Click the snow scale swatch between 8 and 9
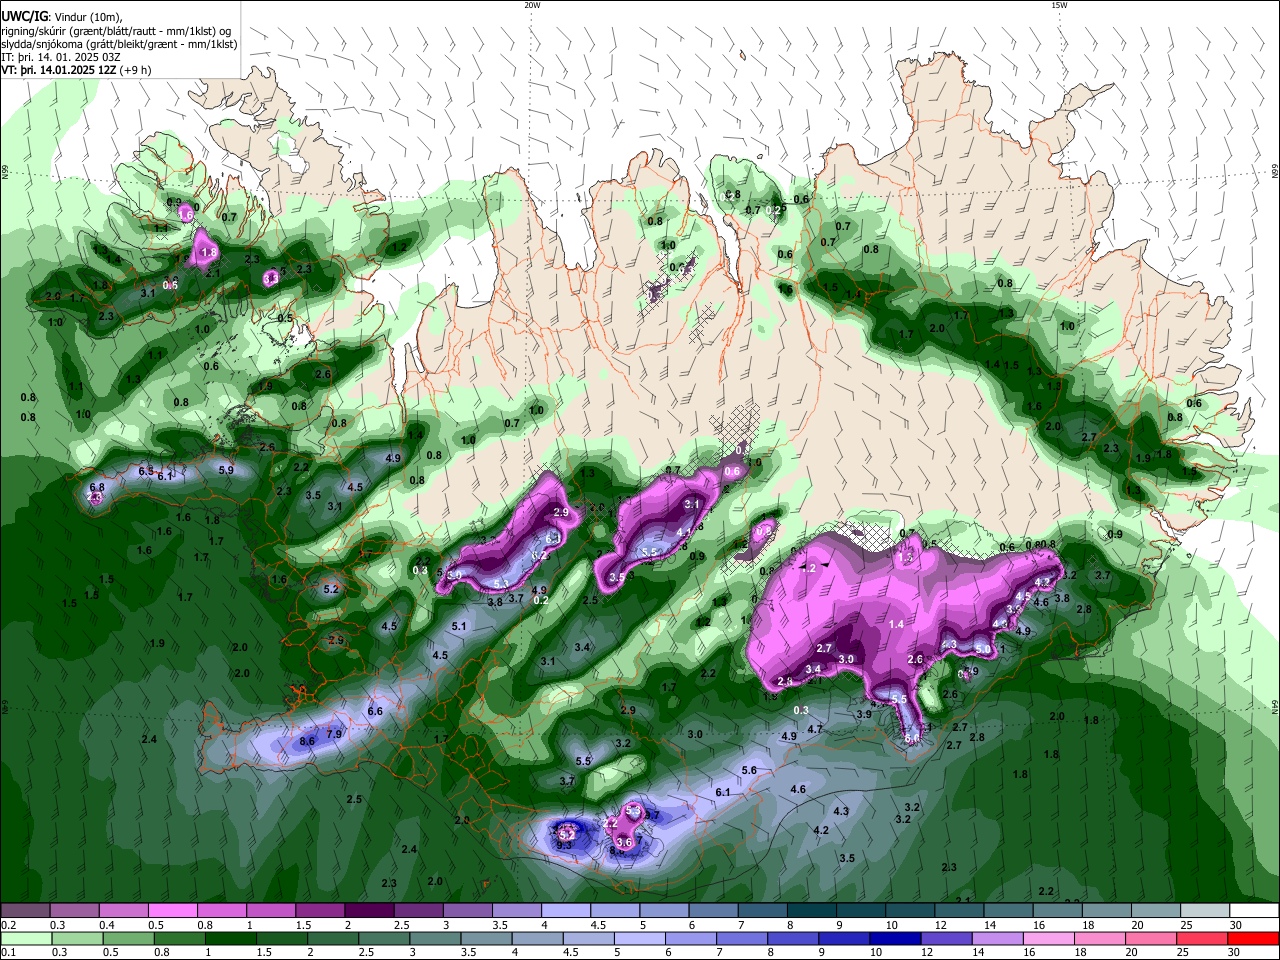This screenshot has height=960, width=1280. tap(812, 910)
